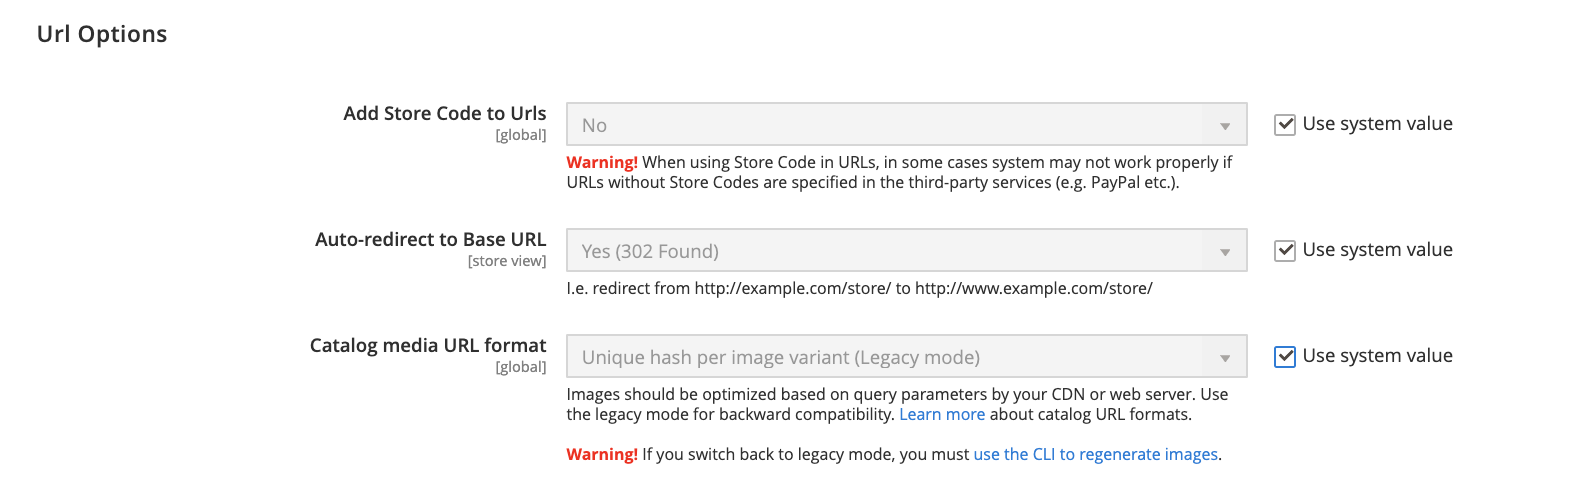
Task: Click the Store Code warning message text
Action: [x=899, y=172]
